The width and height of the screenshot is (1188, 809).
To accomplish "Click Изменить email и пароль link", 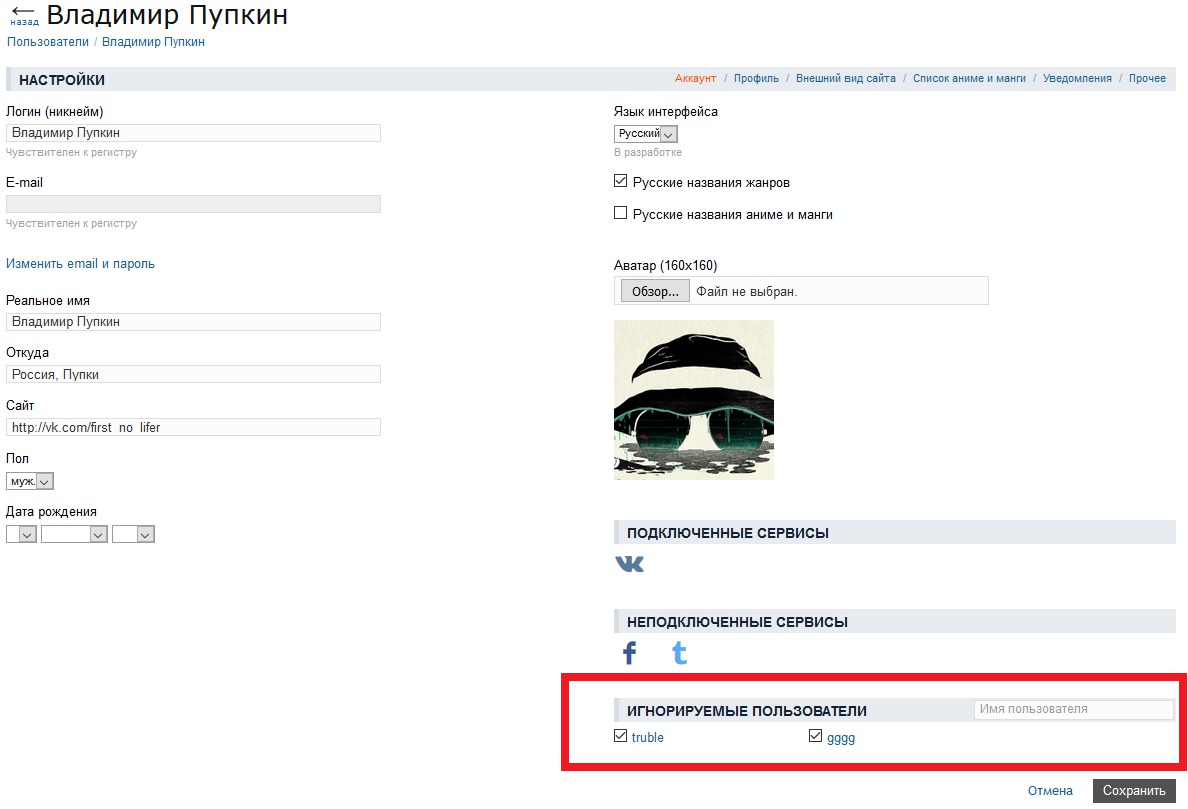I will tap(81, 264).
